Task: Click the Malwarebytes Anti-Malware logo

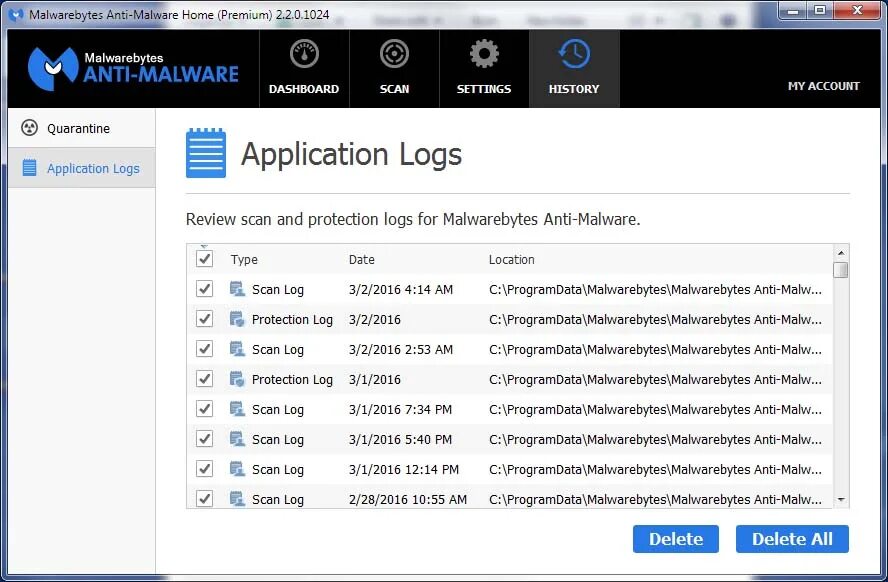Action: [133, 69]
